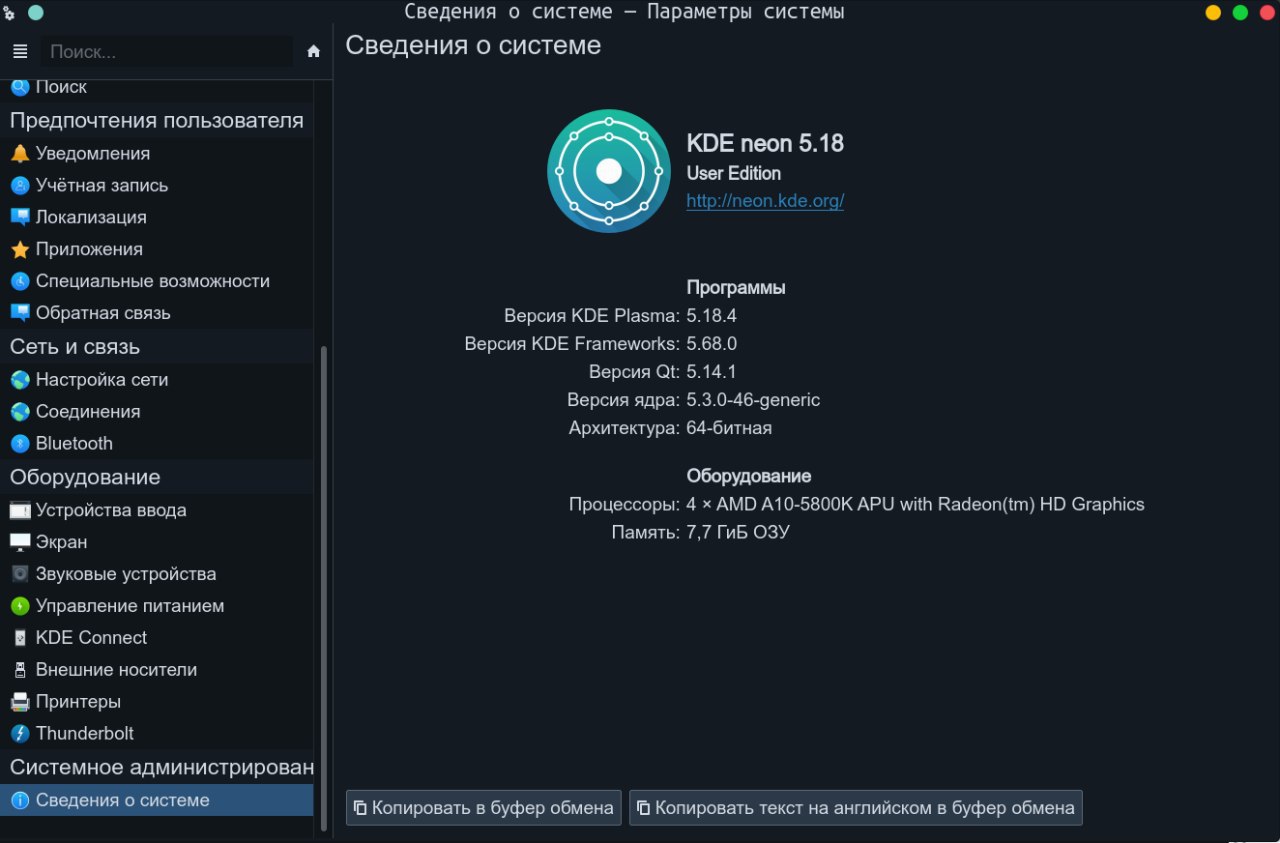
Task: Click the star icon for Приложения
Action: tap(20, 249)
